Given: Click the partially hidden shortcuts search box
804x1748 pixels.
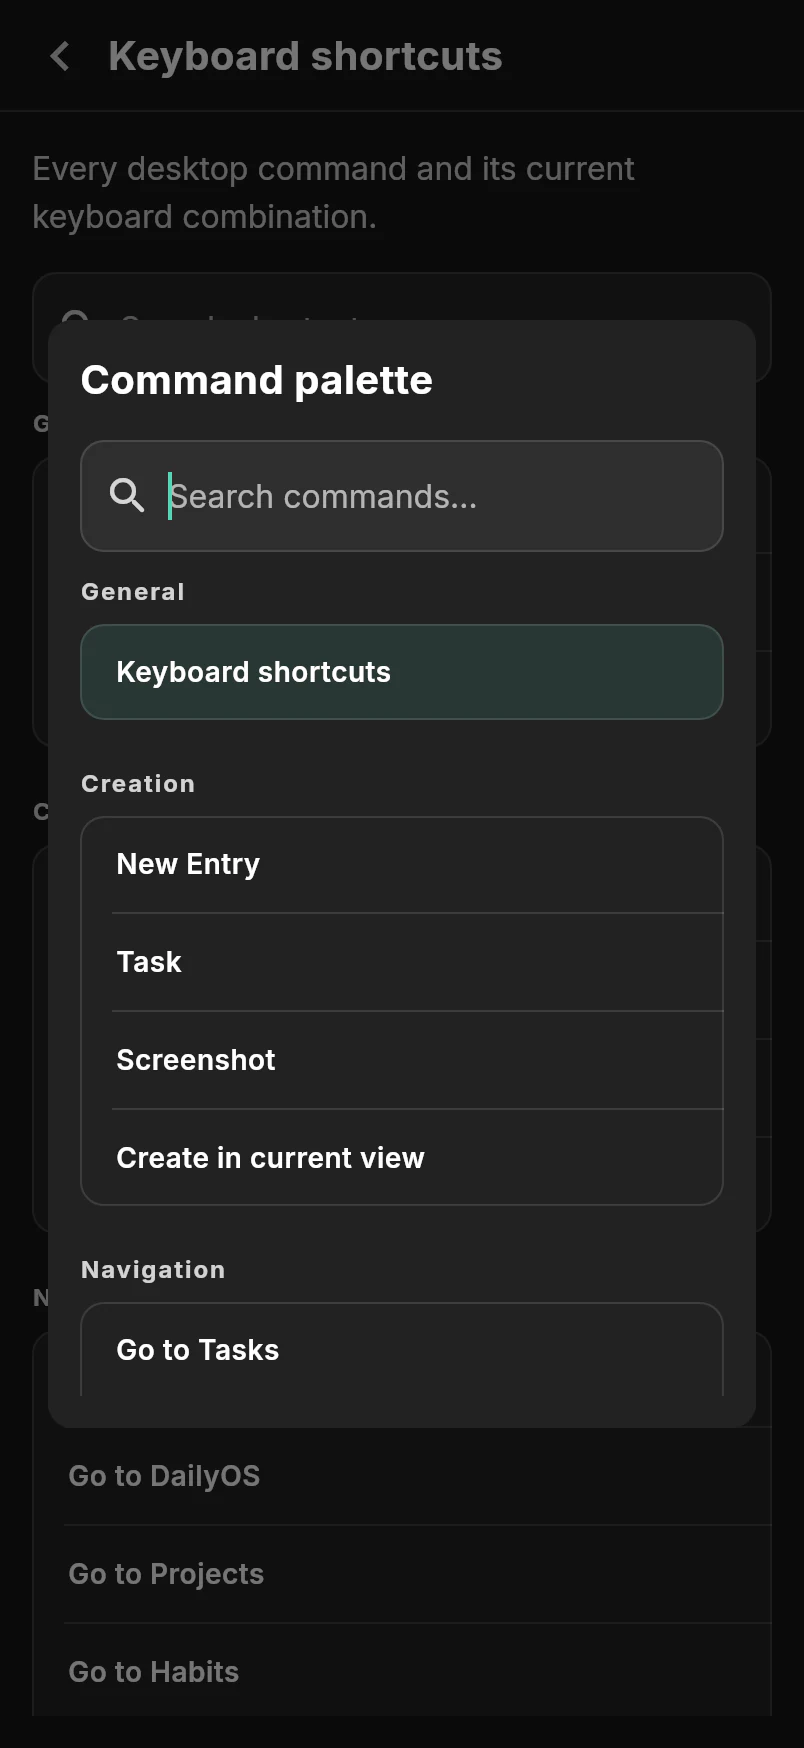Looking at the screenshot, I should coord(402,296).
